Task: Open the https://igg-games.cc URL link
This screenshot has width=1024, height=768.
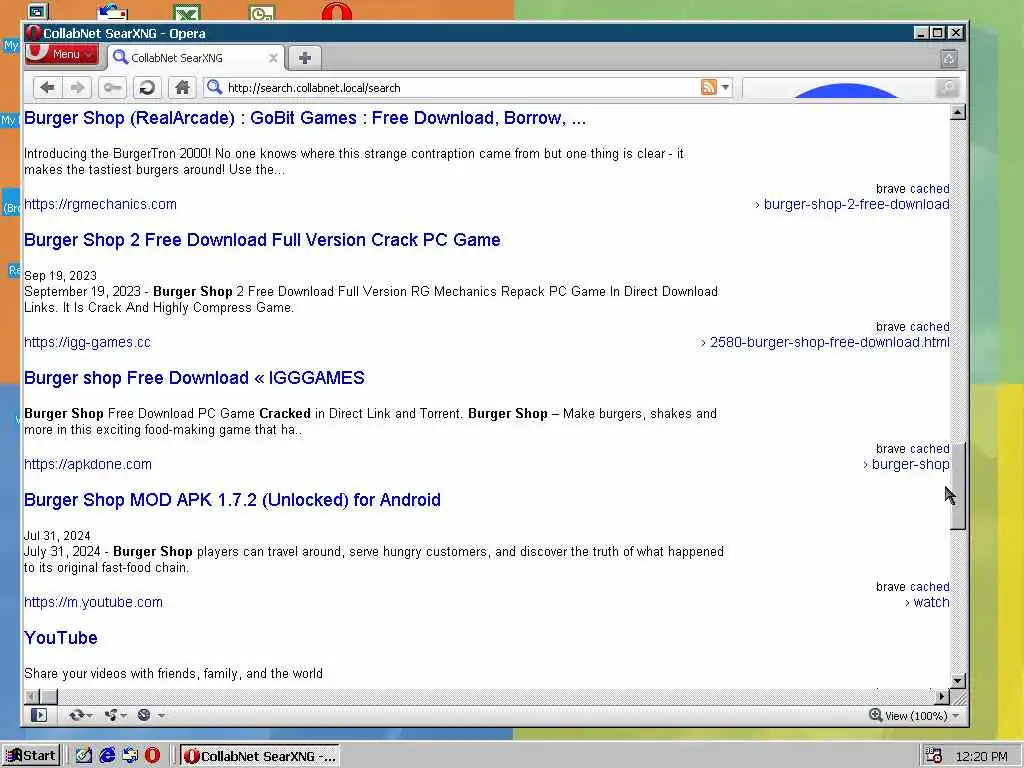Action: point(88,342)
